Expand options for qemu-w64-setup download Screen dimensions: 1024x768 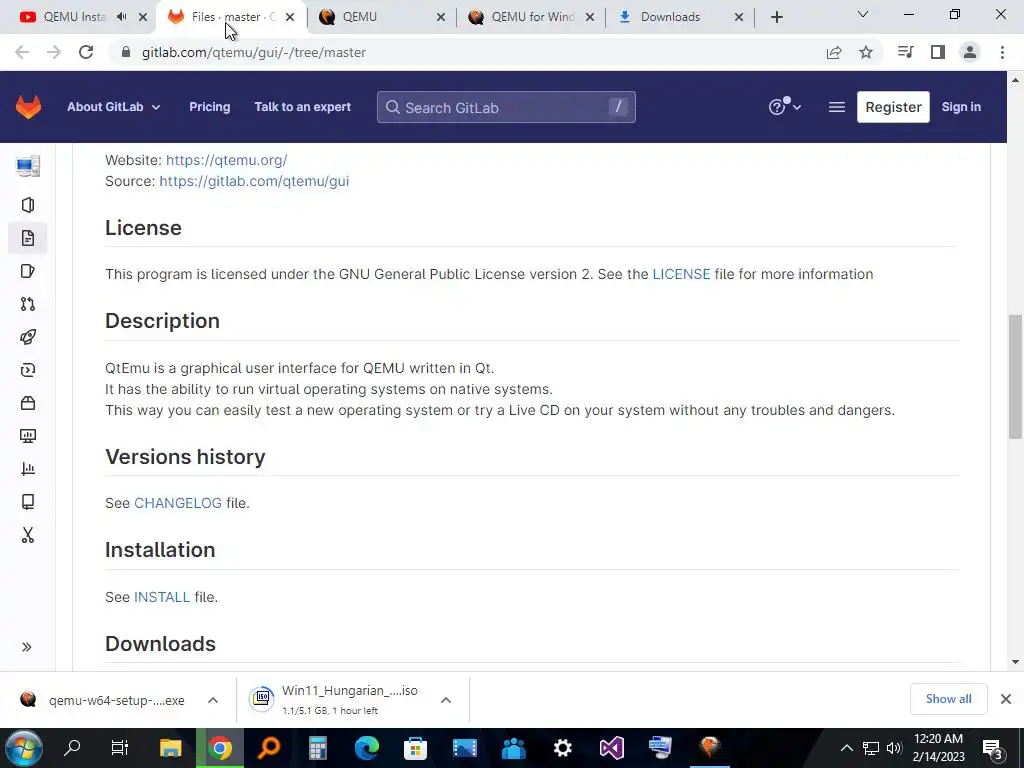213,700
